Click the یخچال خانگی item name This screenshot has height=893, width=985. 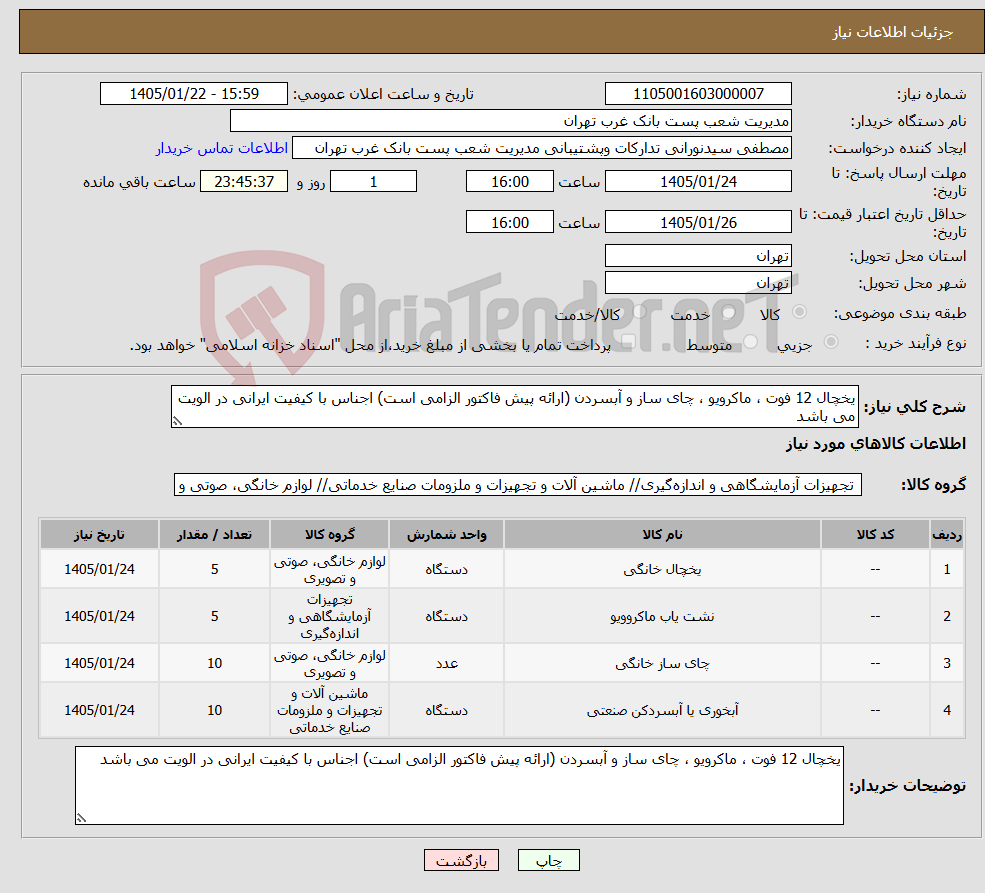[662, 570]
